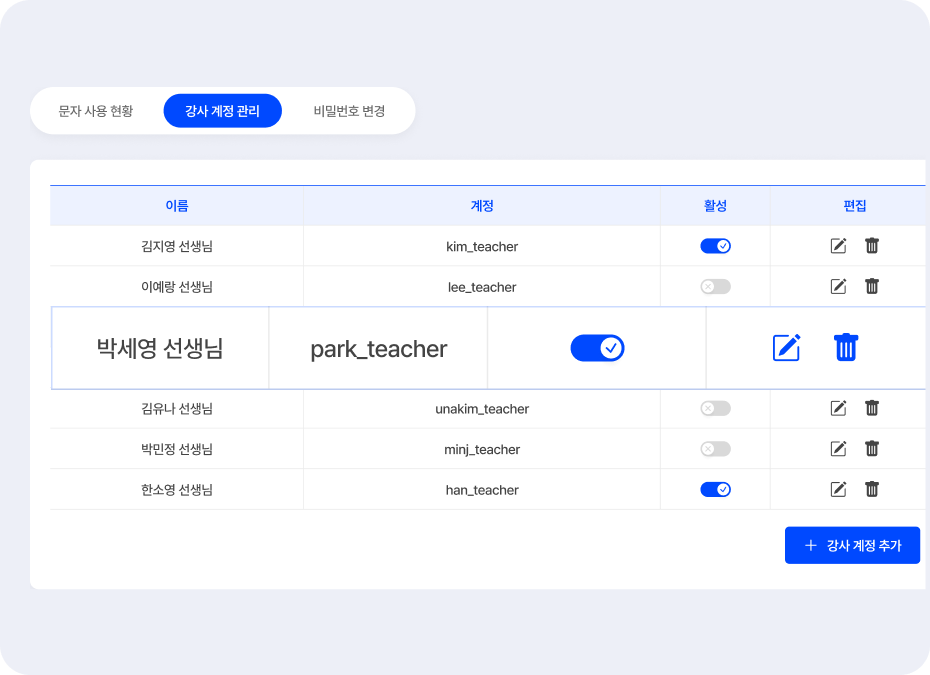Click the 박세영 선생님 name cell
930x675 pixels.
(x=160, y=348)
